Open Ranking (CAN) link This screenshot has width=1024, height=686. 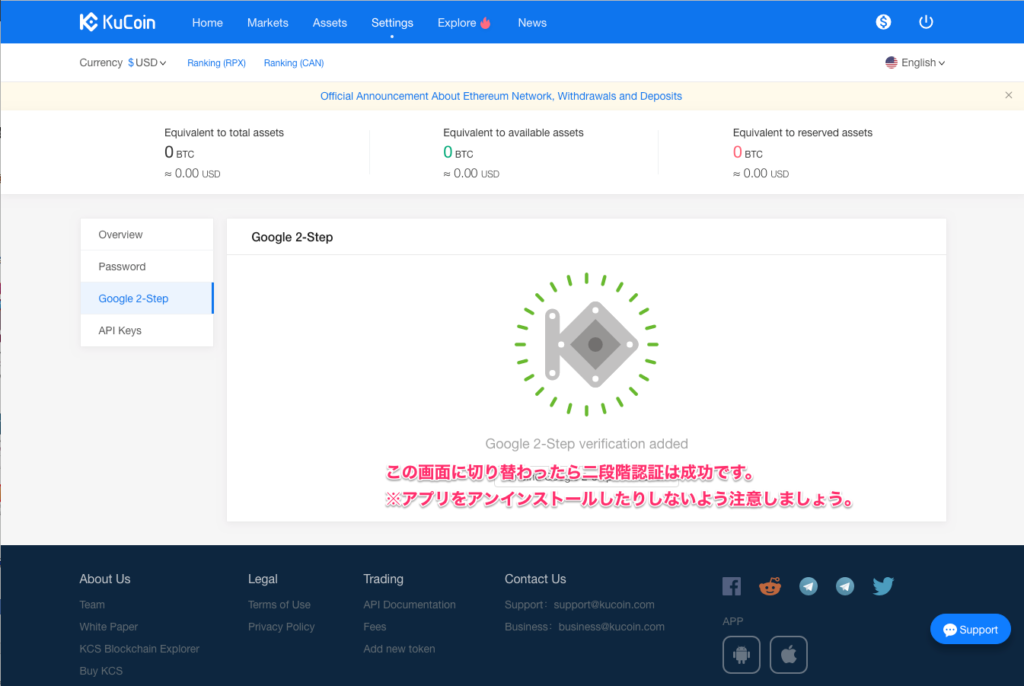(x=293, y=63)
